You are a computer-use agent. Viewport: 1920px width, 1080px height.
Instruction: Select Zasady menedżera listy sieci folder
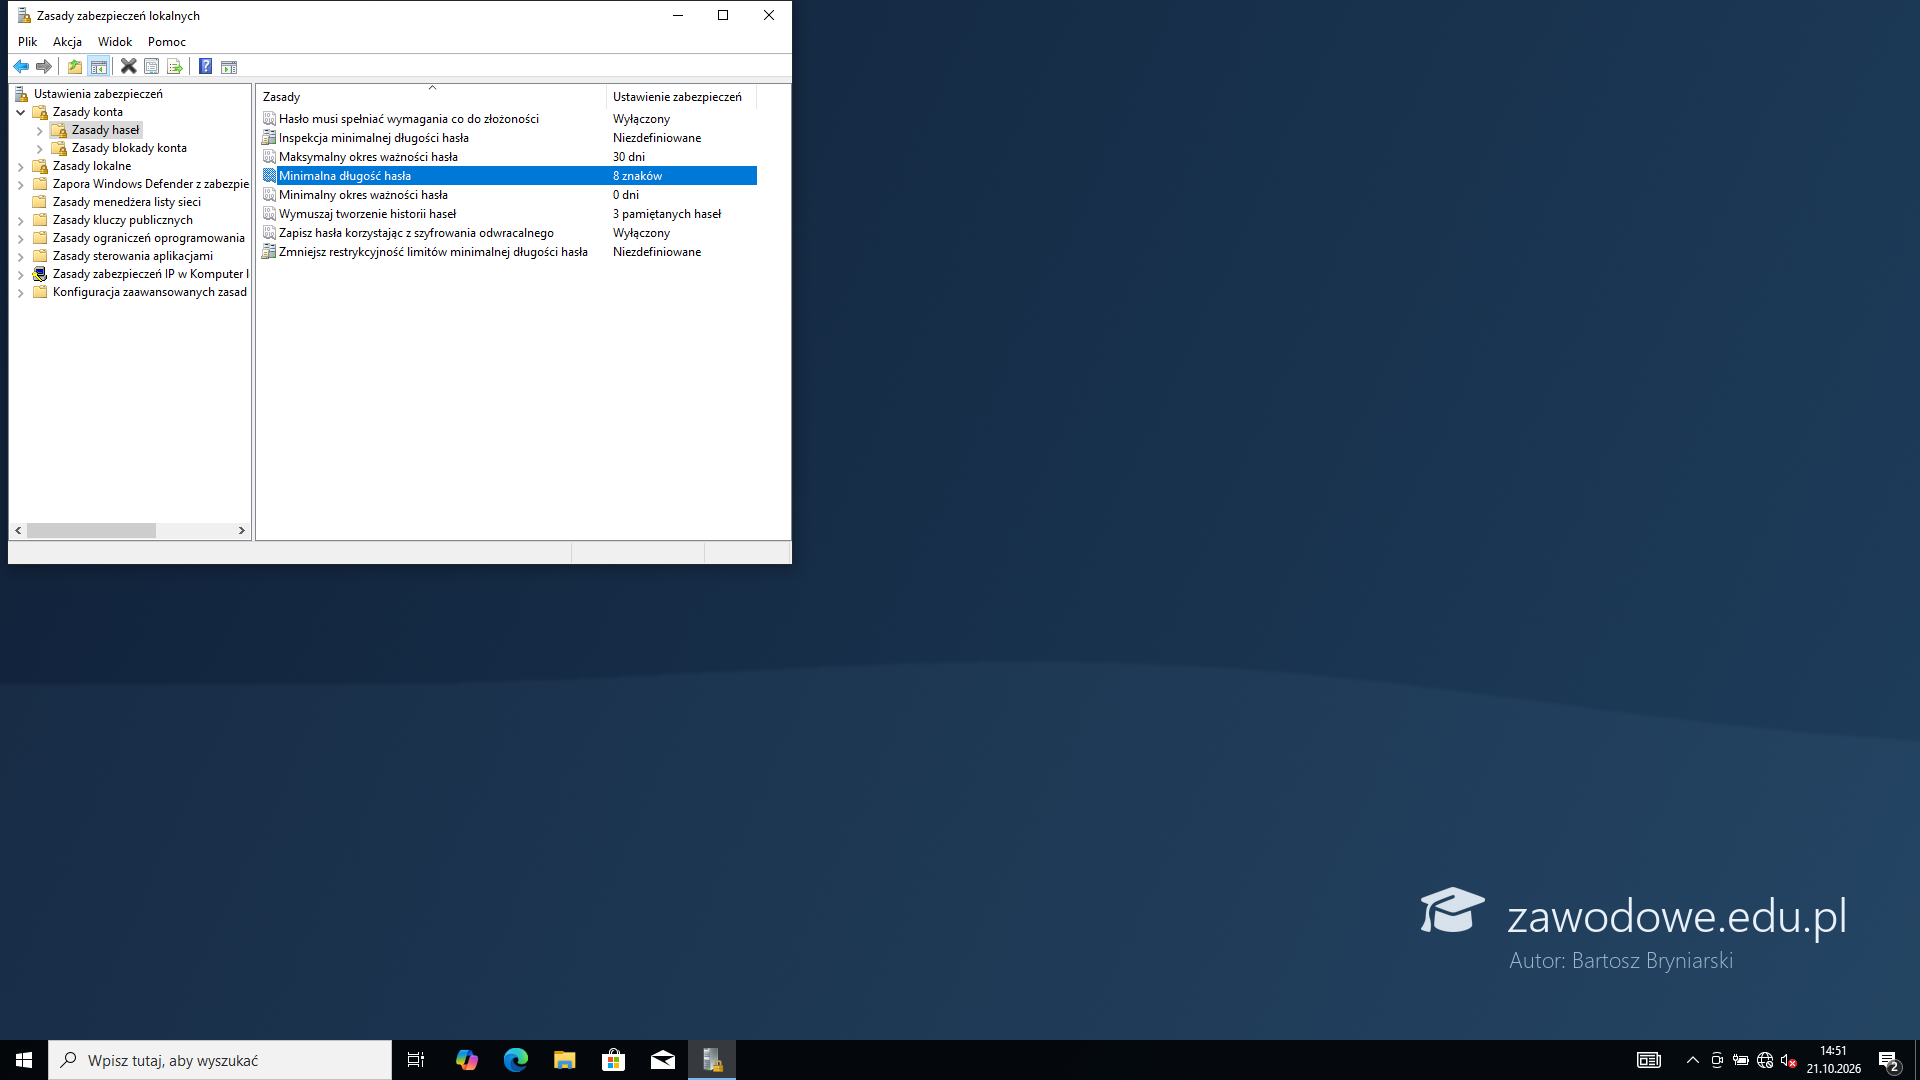[127, 202]
